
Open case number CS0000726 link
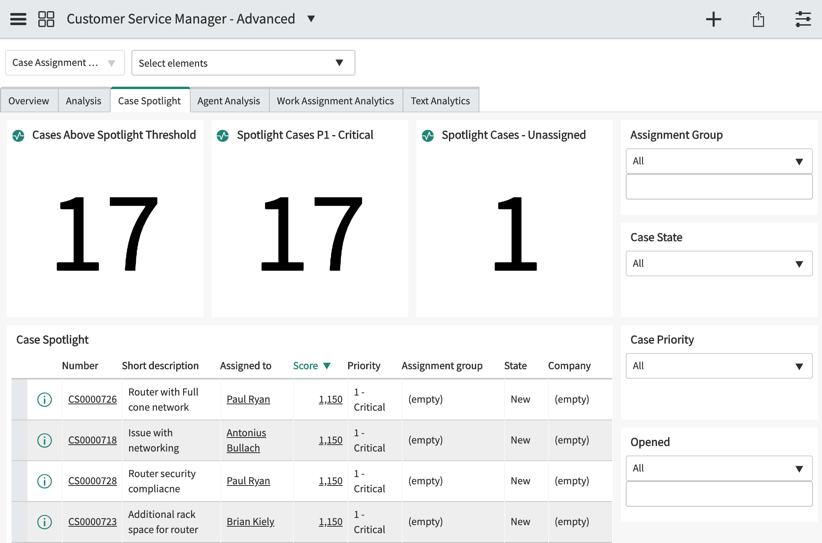92,399
